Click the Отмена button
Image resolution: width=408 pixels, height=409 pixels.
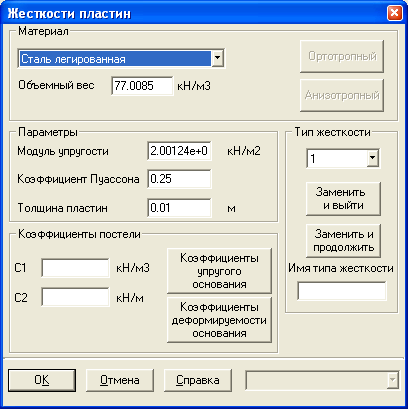click(x=120, y=380)
